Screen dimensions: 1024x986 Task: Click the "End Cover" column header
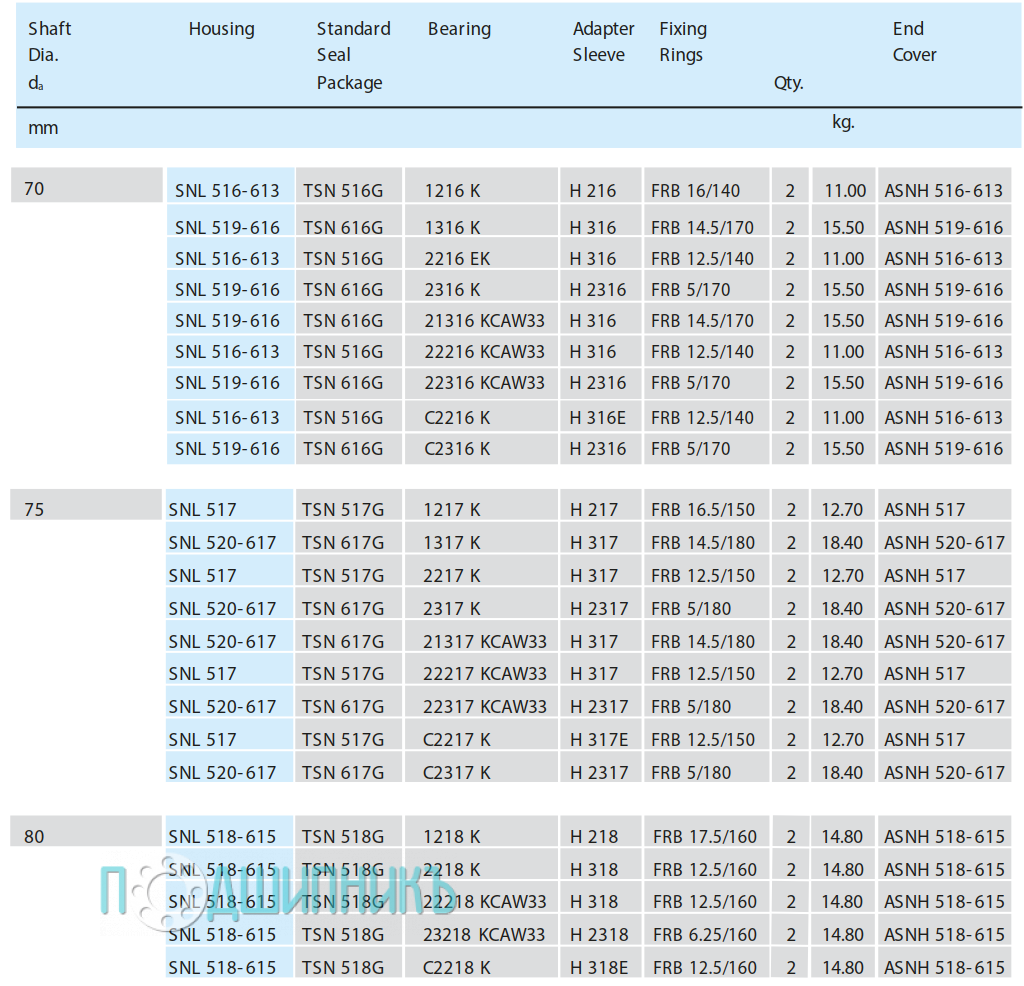[914, 42]
